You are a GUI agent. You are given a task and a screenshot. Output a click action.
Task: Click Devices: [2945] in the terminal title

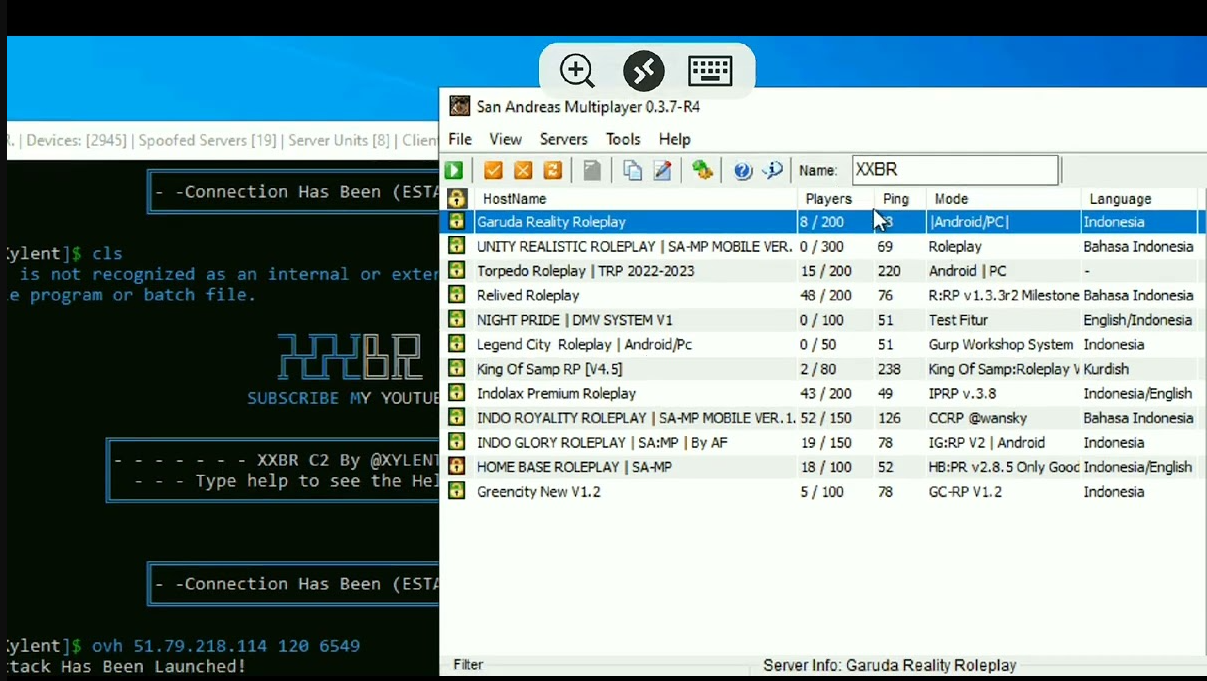[x=78, y=140]
